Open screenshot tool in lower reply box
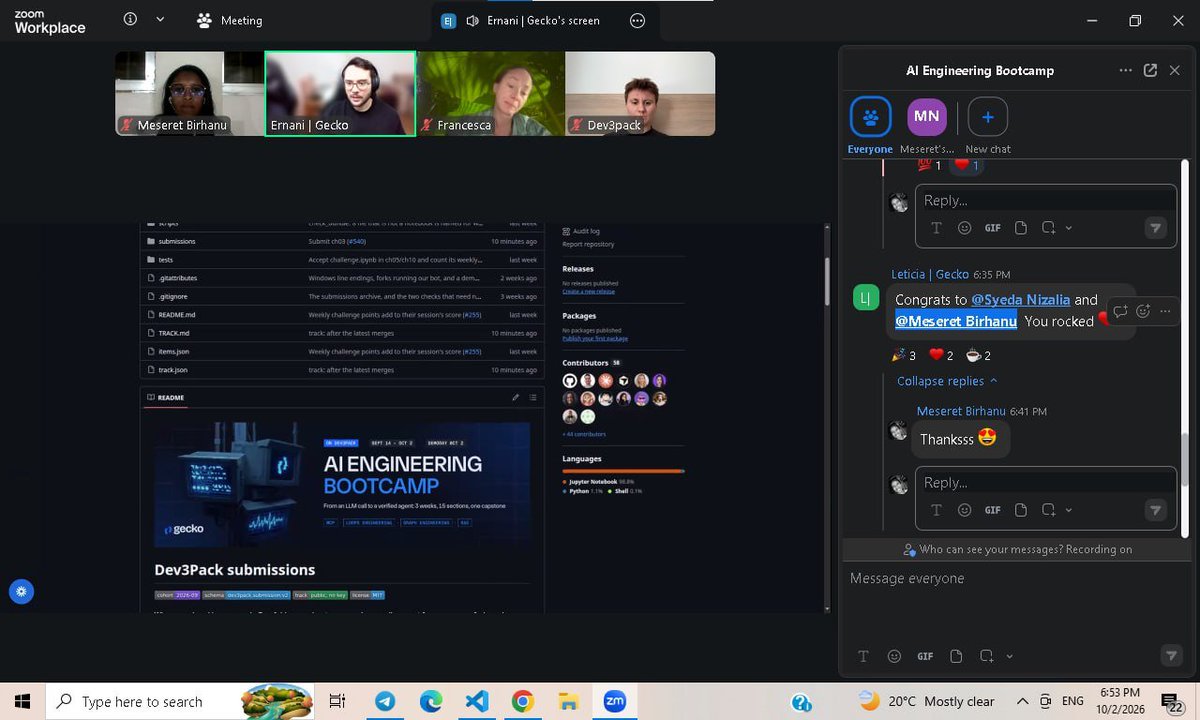 pyautogui.click(x=1048, y=510)
